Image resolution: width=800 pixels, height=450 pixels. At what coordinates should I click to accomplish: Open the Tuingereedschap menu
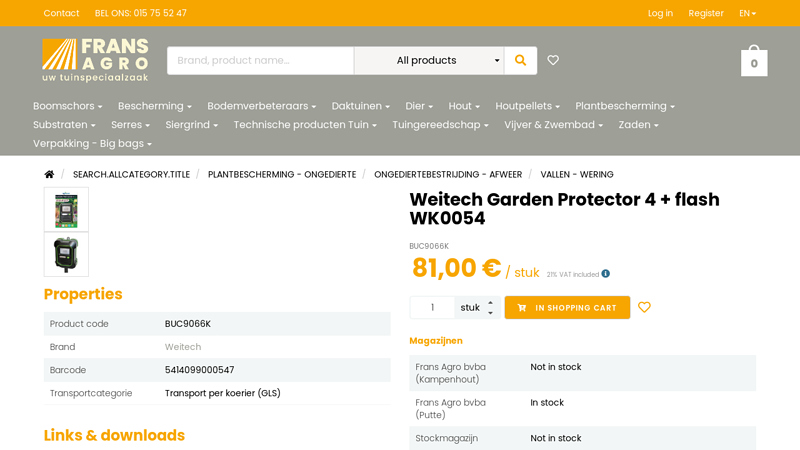[440, 125]
